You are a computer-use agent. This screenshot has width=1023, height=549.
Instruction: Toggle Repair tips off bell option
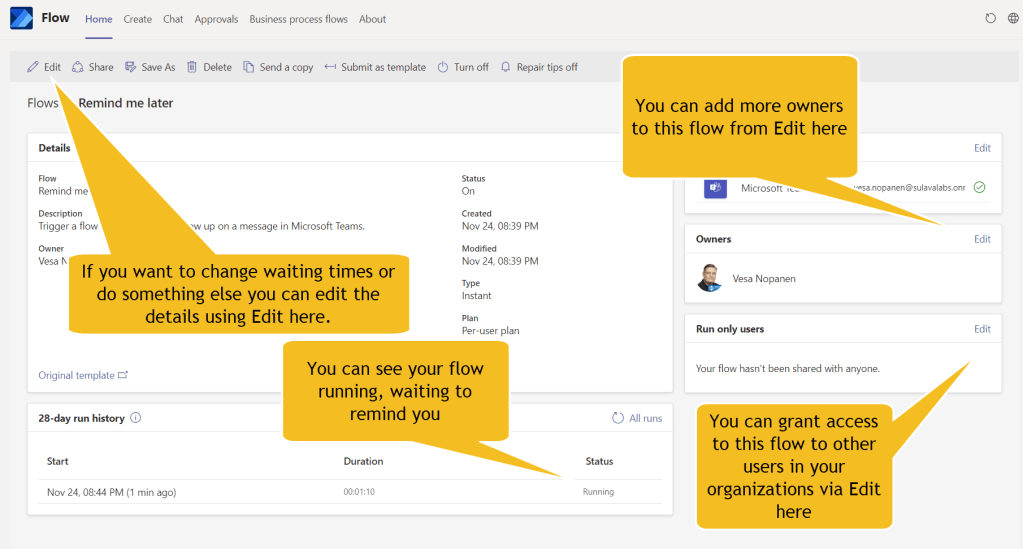point(506,67)
